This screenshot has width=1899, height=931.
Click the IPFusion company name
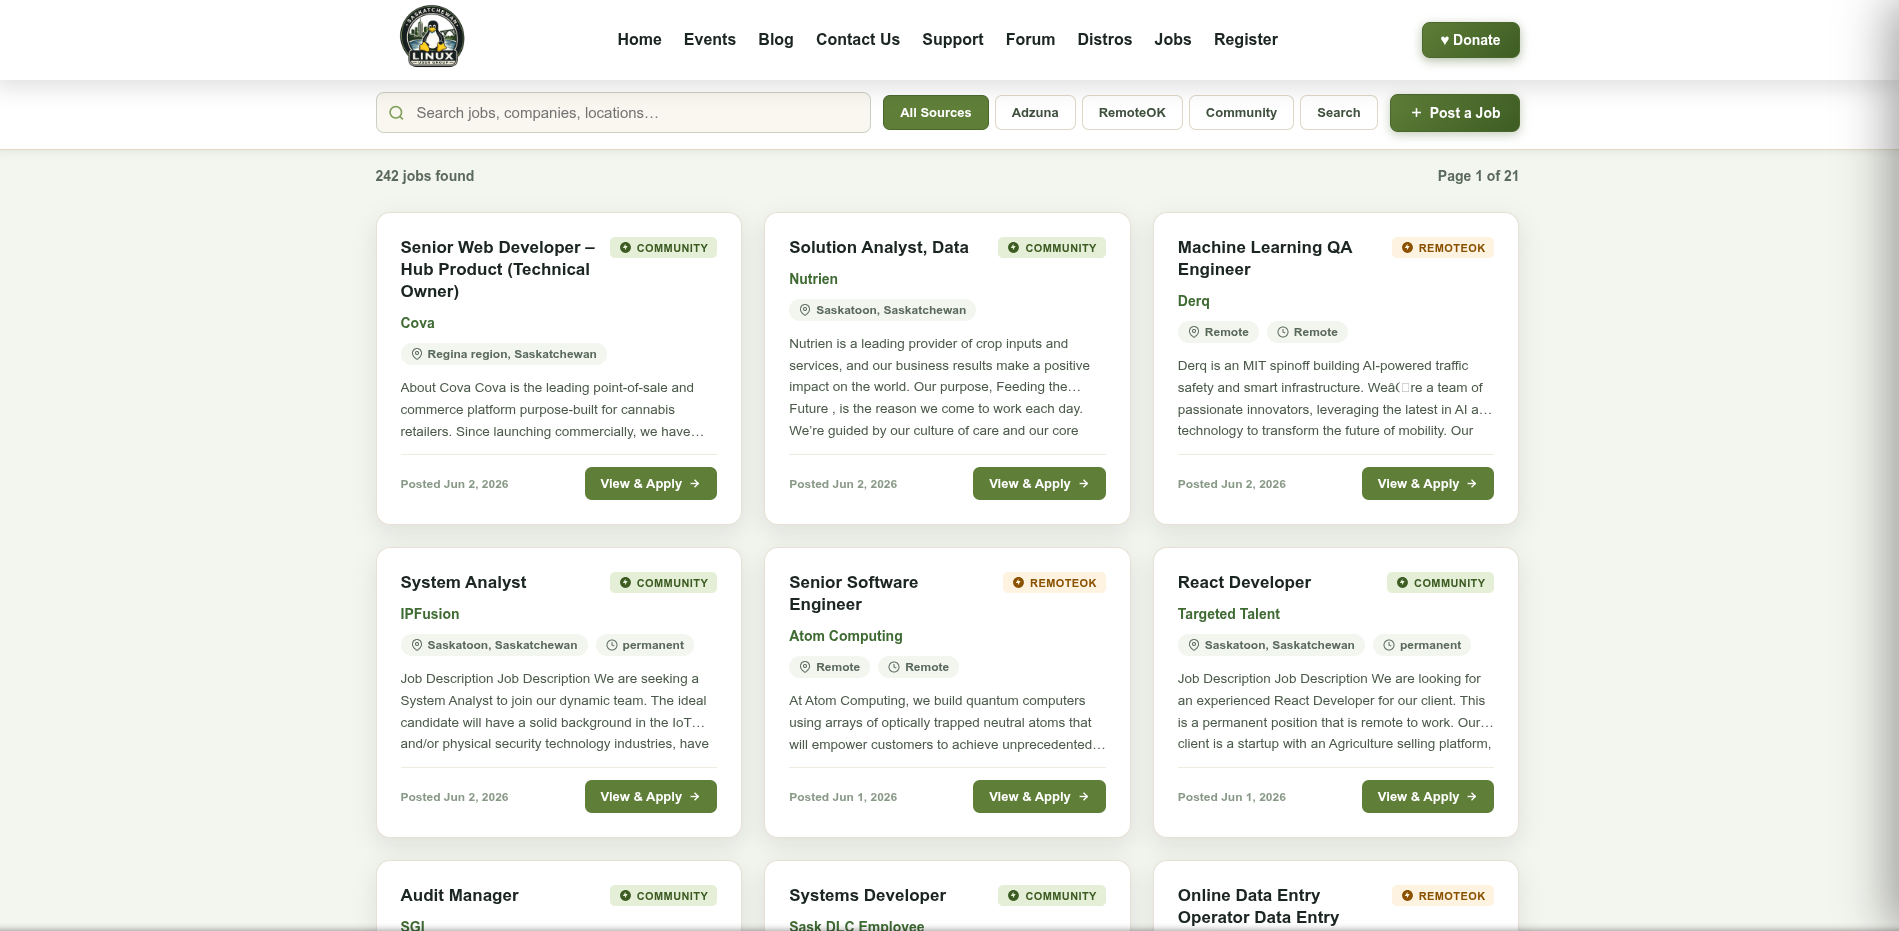[x=430, y=614]
